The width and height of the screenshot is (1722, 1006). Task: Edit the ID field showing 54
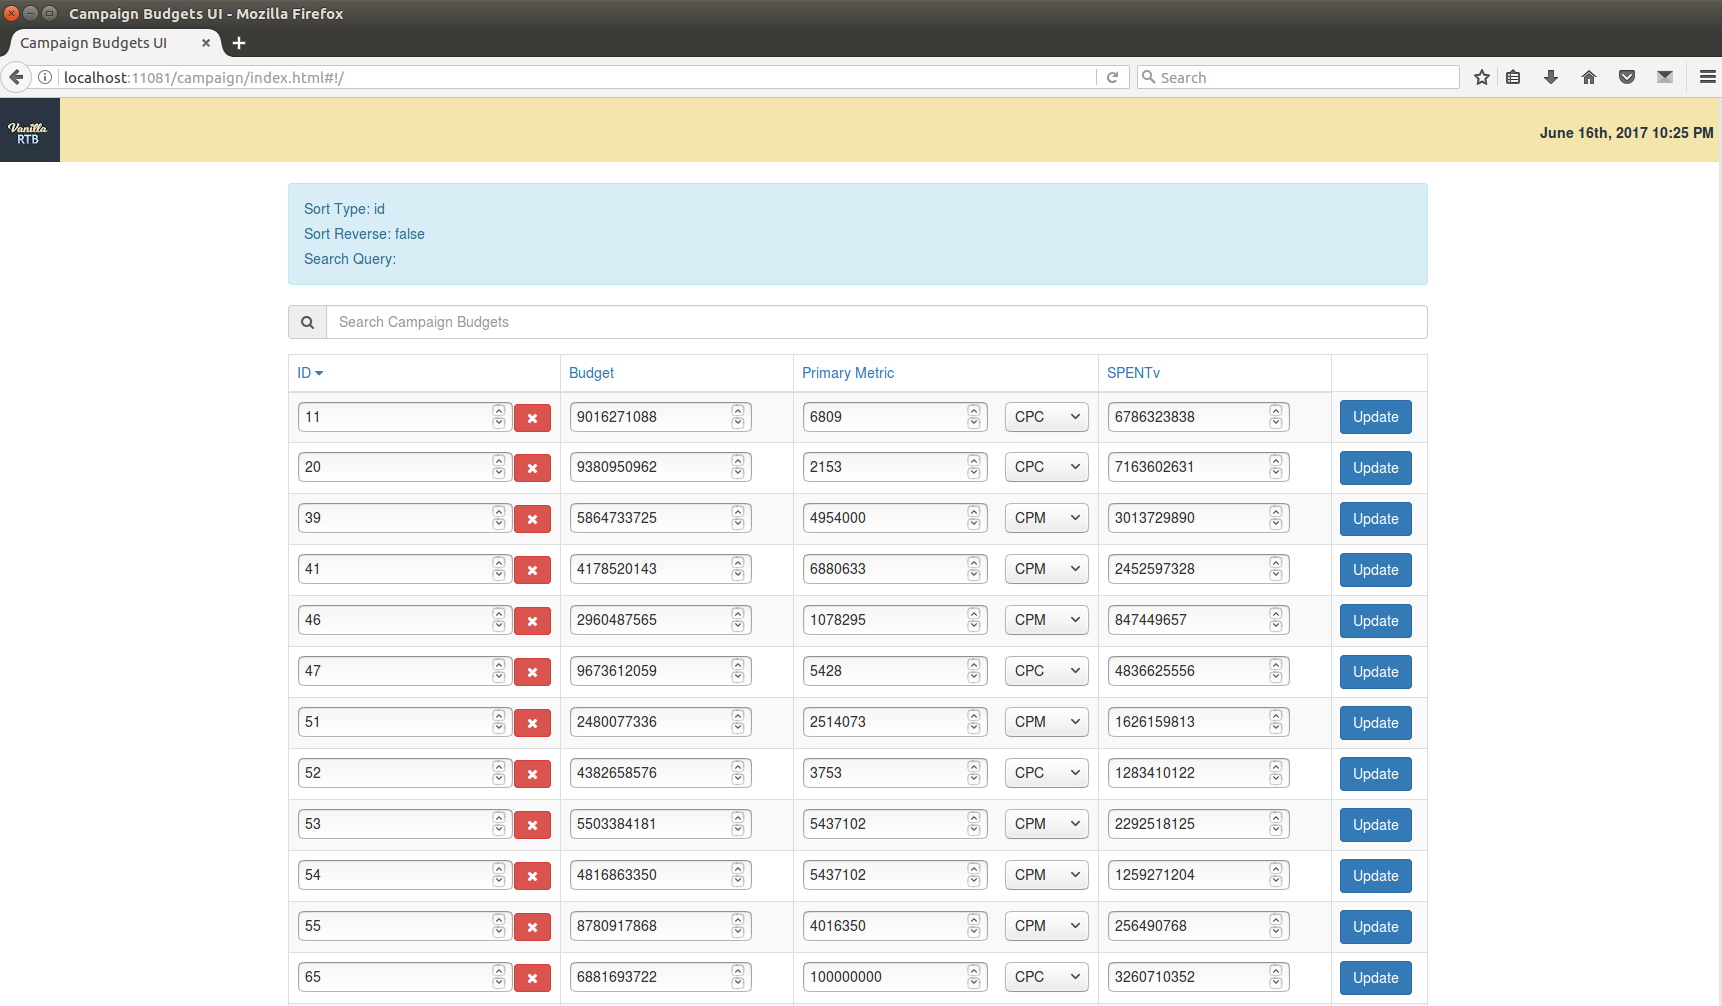405,875
